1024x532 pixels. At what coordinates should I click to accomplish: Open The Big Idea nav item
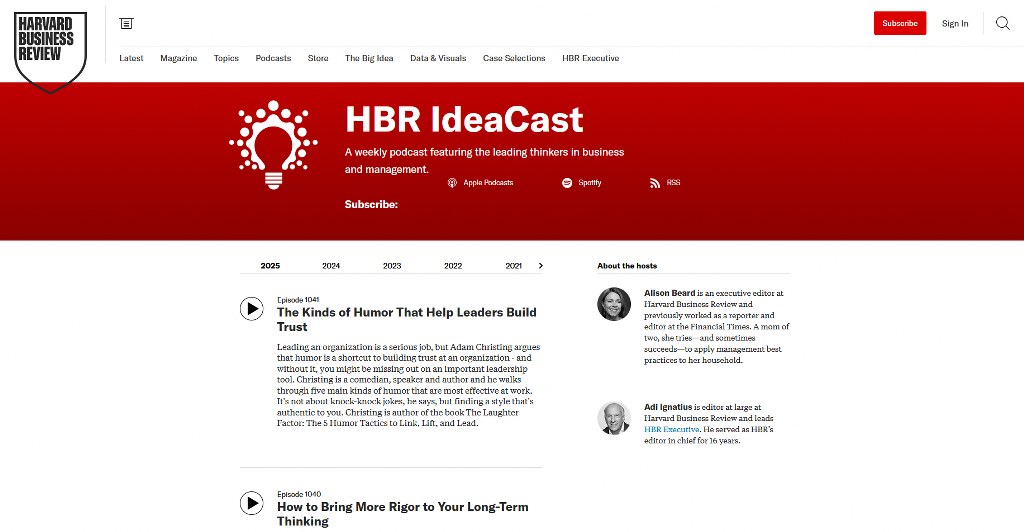pyautogui.click(x=369, y=58)
